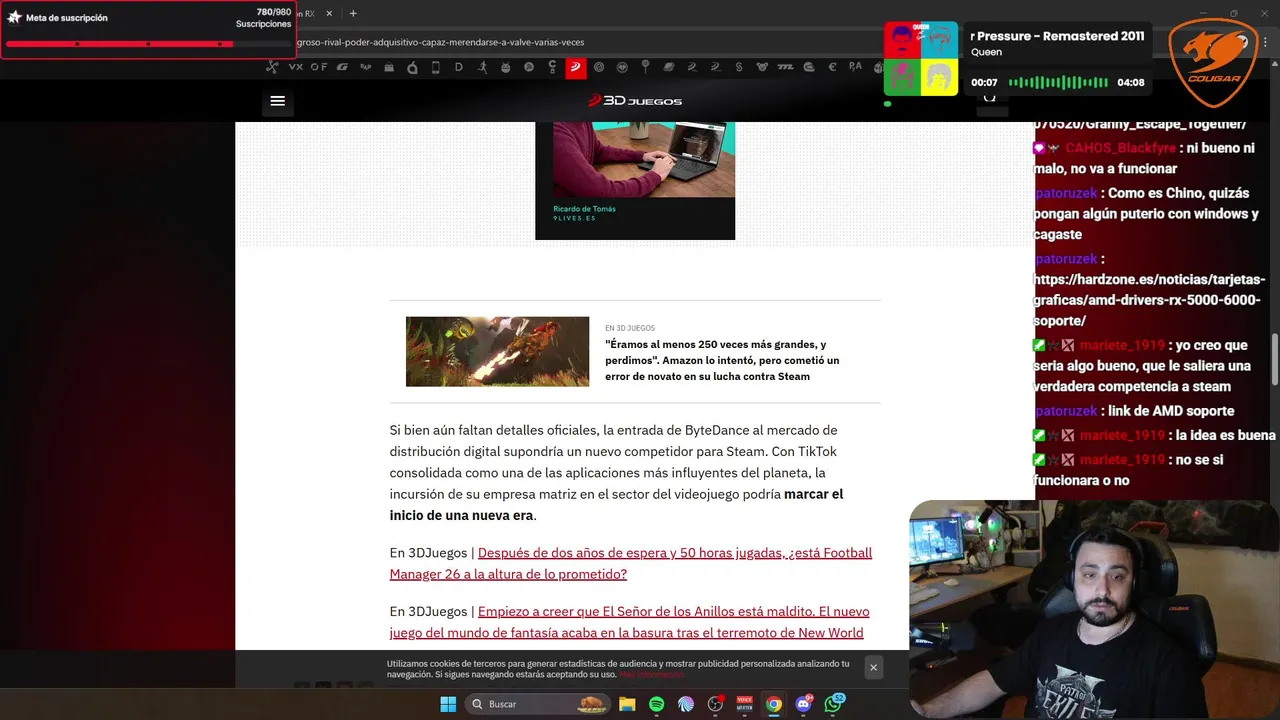This screenshot has width=1280, height=720.
Task: Open the El Señor de los Anillos article link
Action: [x=630, y=622]
